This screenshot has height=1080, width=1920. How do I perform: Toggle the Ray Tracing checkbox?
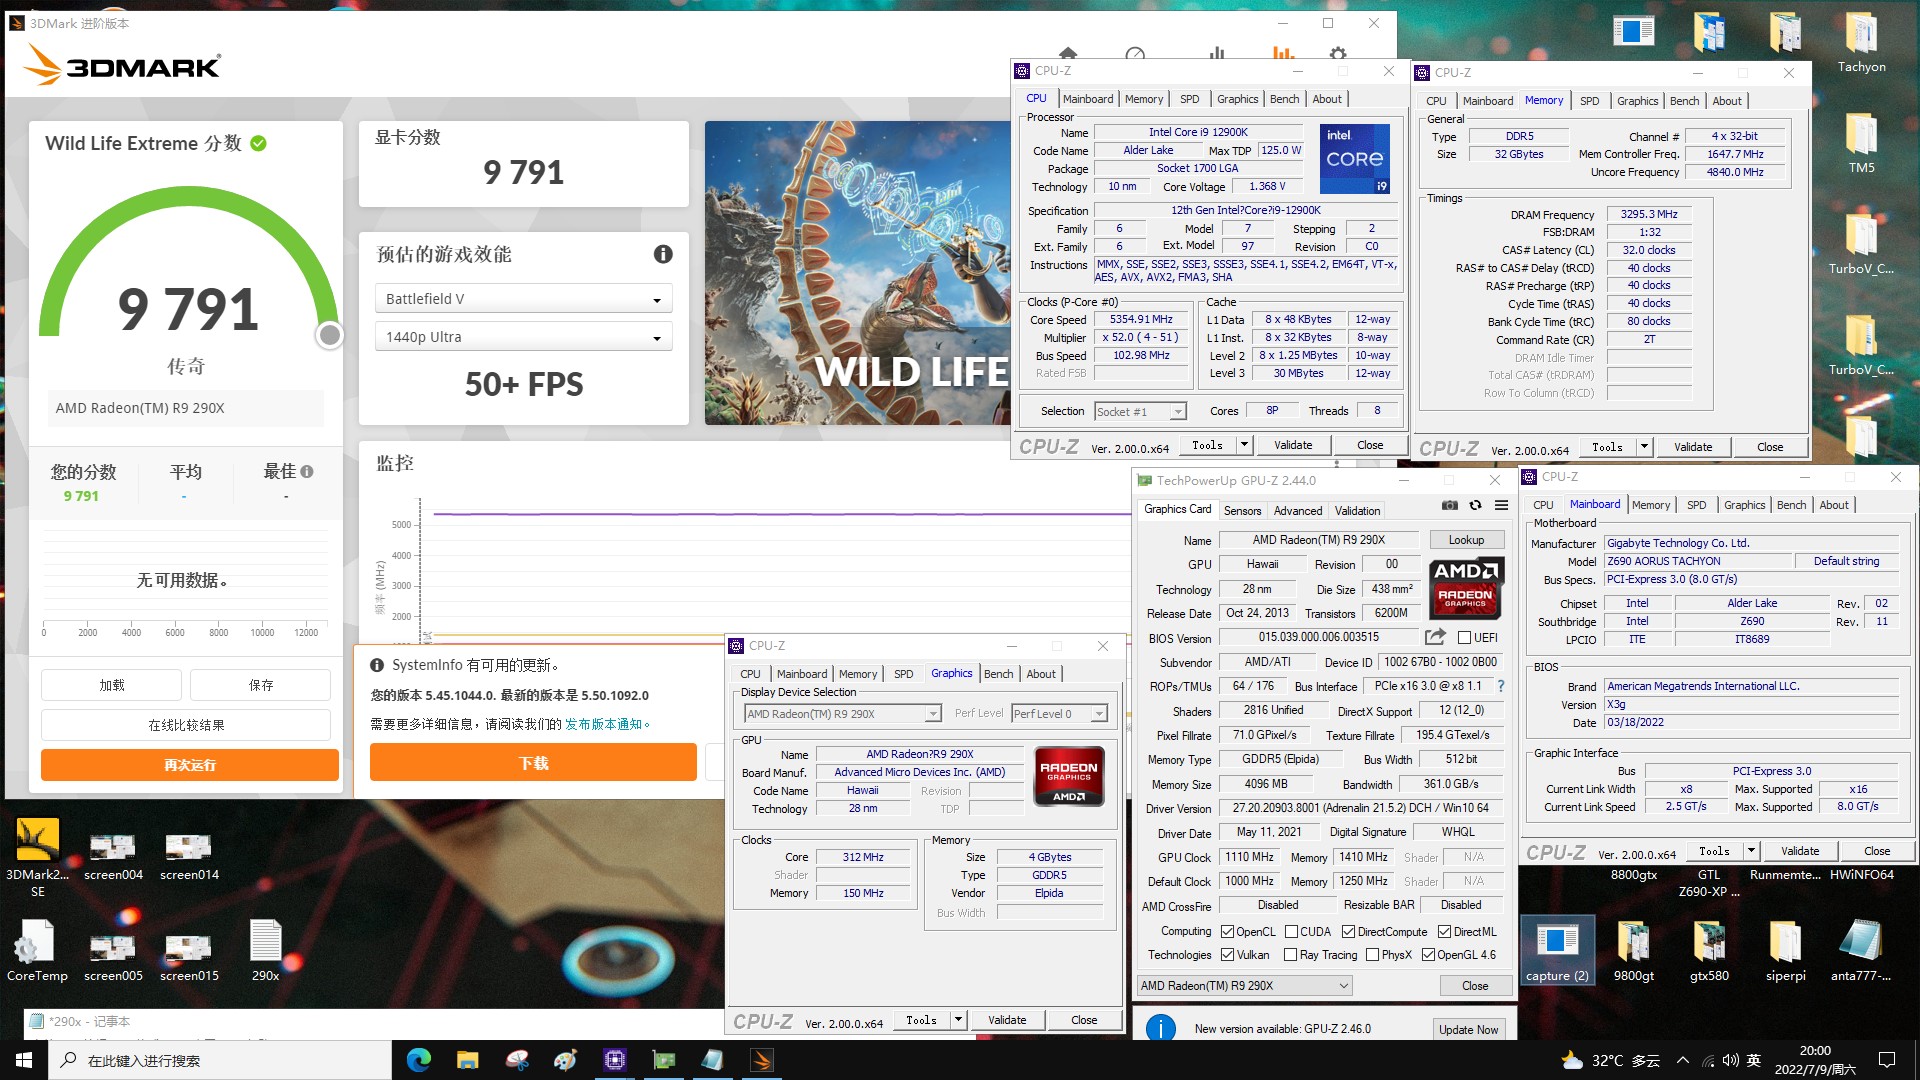1290,955
